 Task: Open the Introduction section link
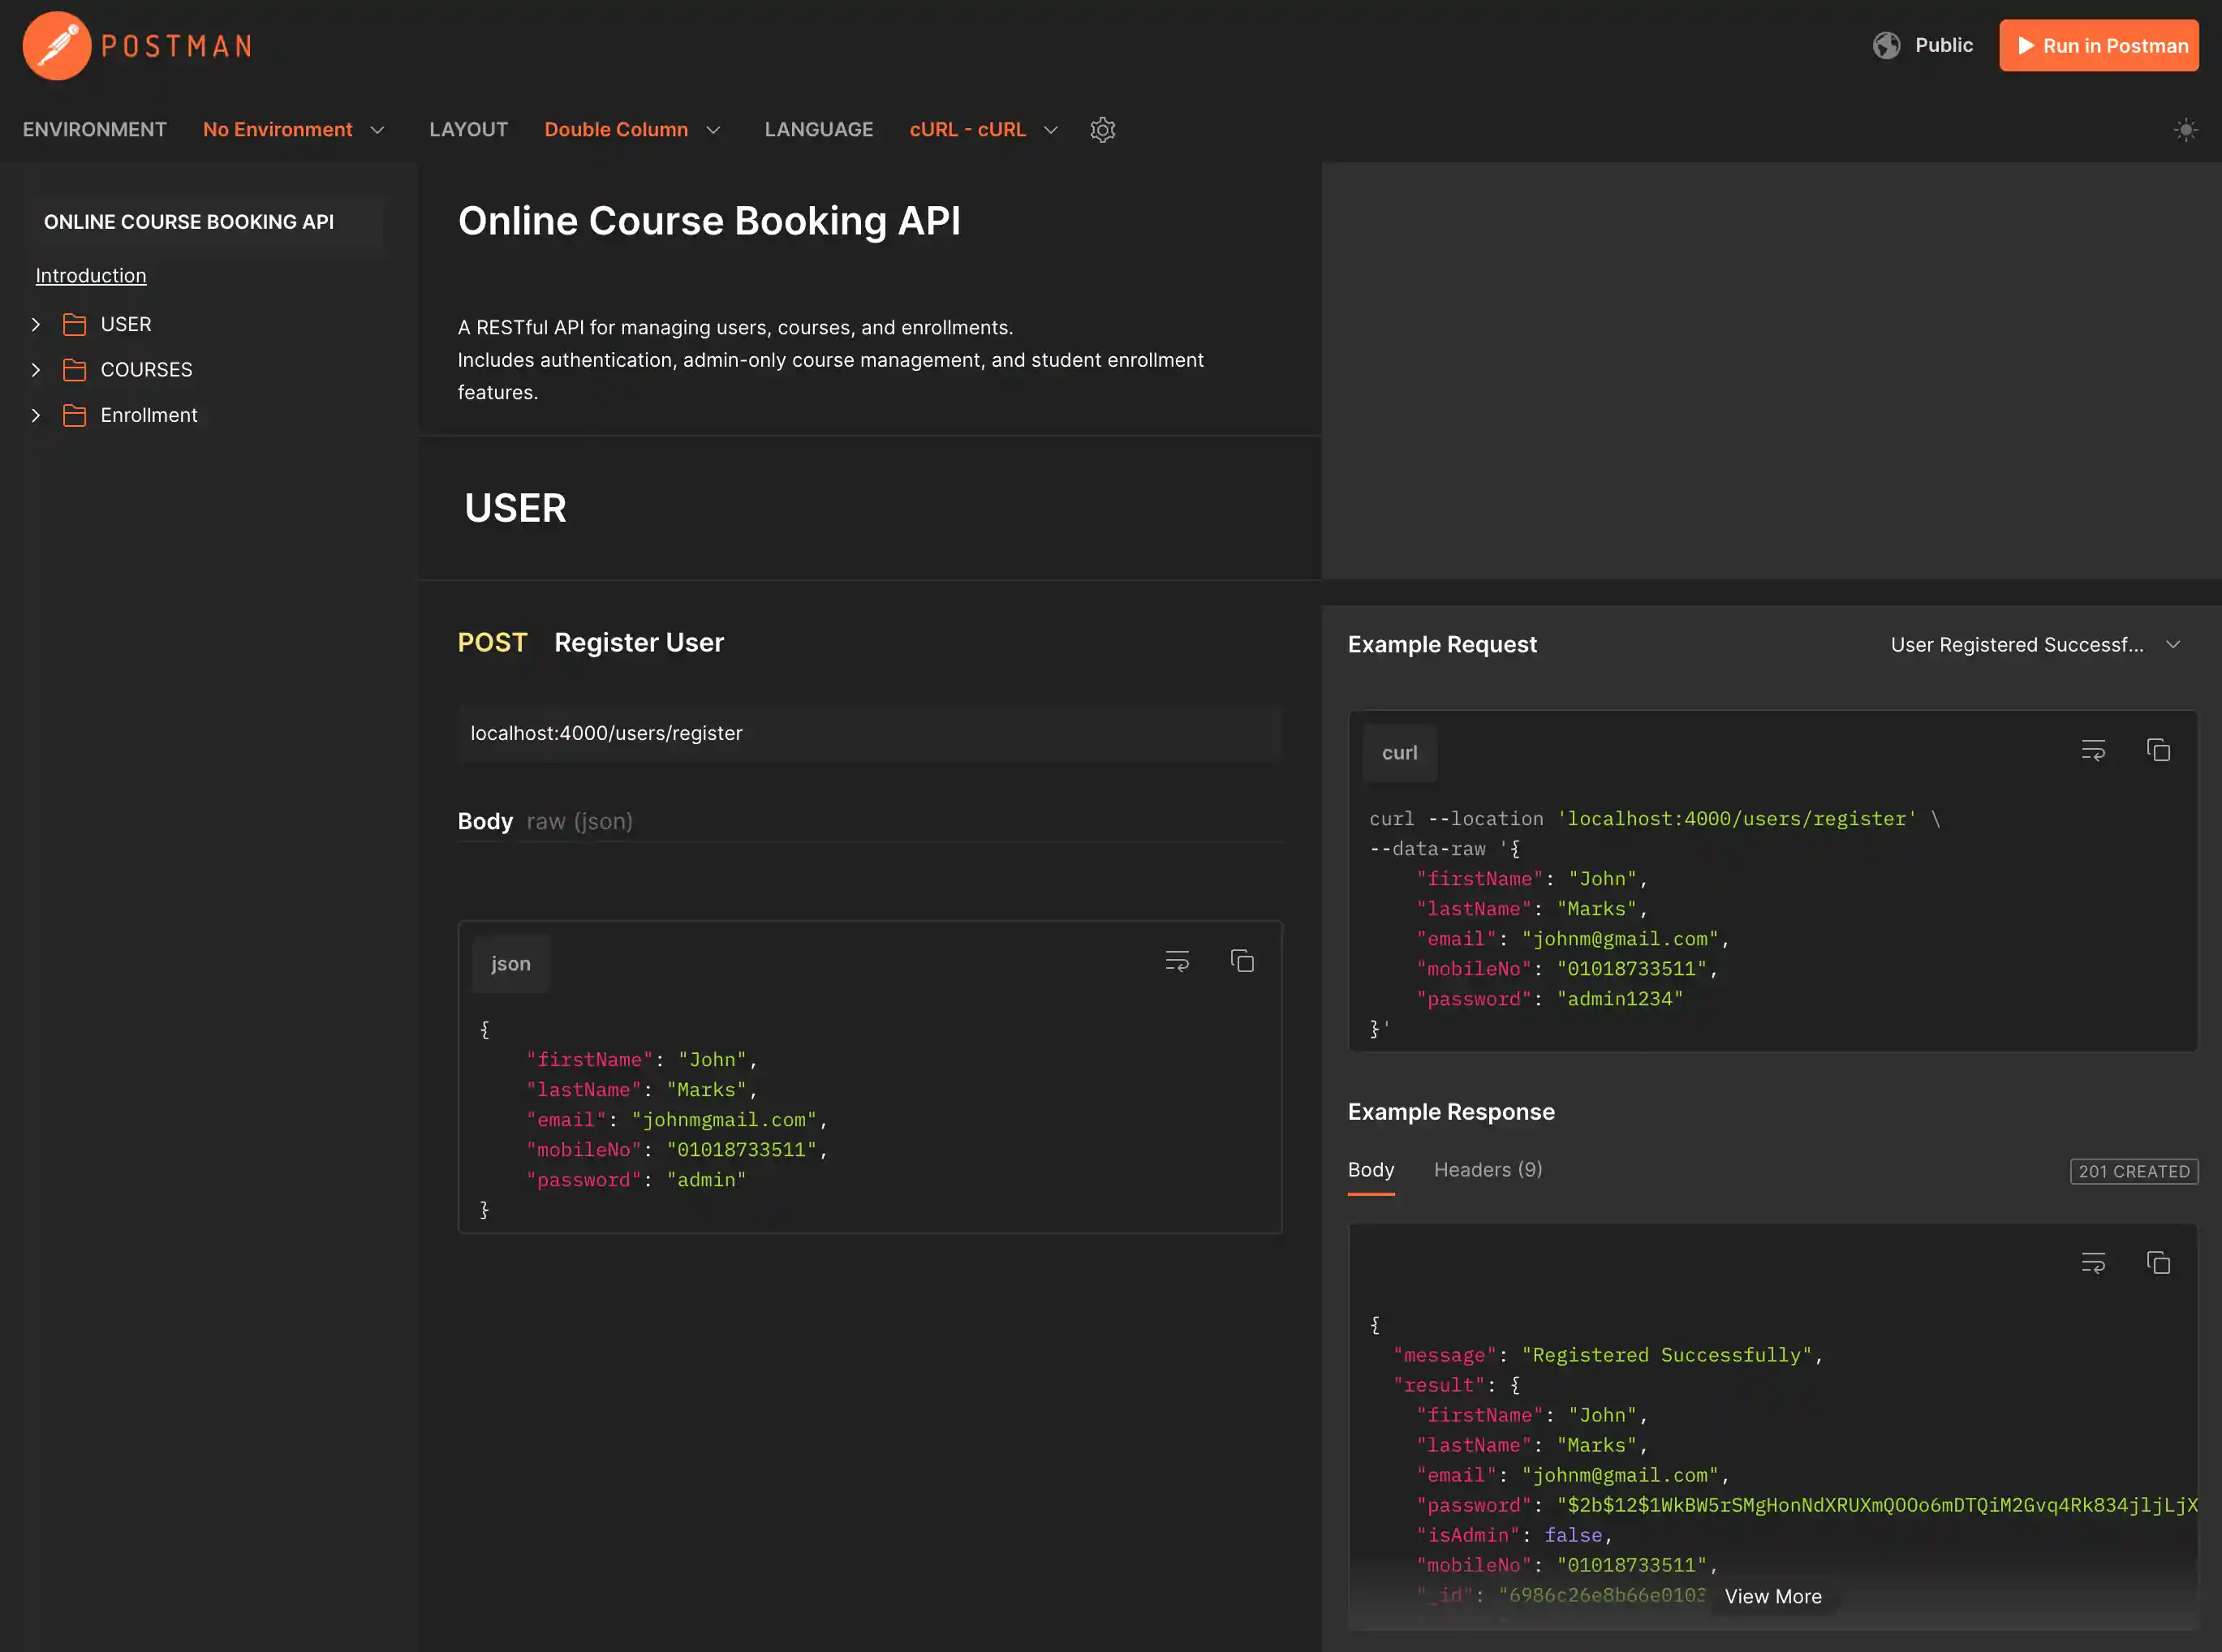(x=90, y=275)
